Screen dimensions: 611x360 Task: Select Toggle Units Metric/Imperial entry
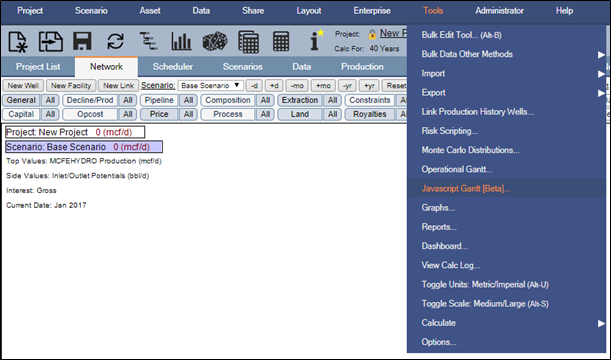(507, 284)
